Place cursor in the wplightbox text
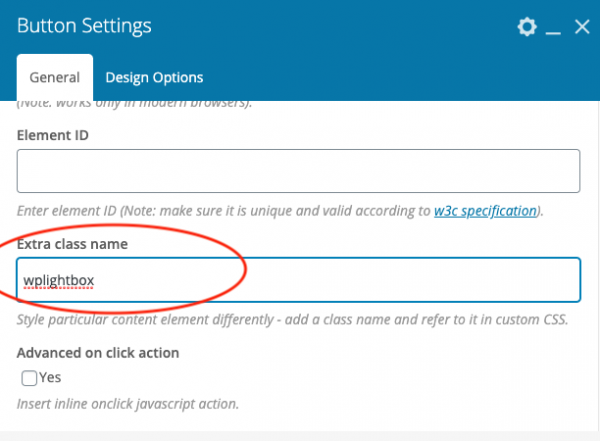The image size is (600, 441). click(59, 280)
